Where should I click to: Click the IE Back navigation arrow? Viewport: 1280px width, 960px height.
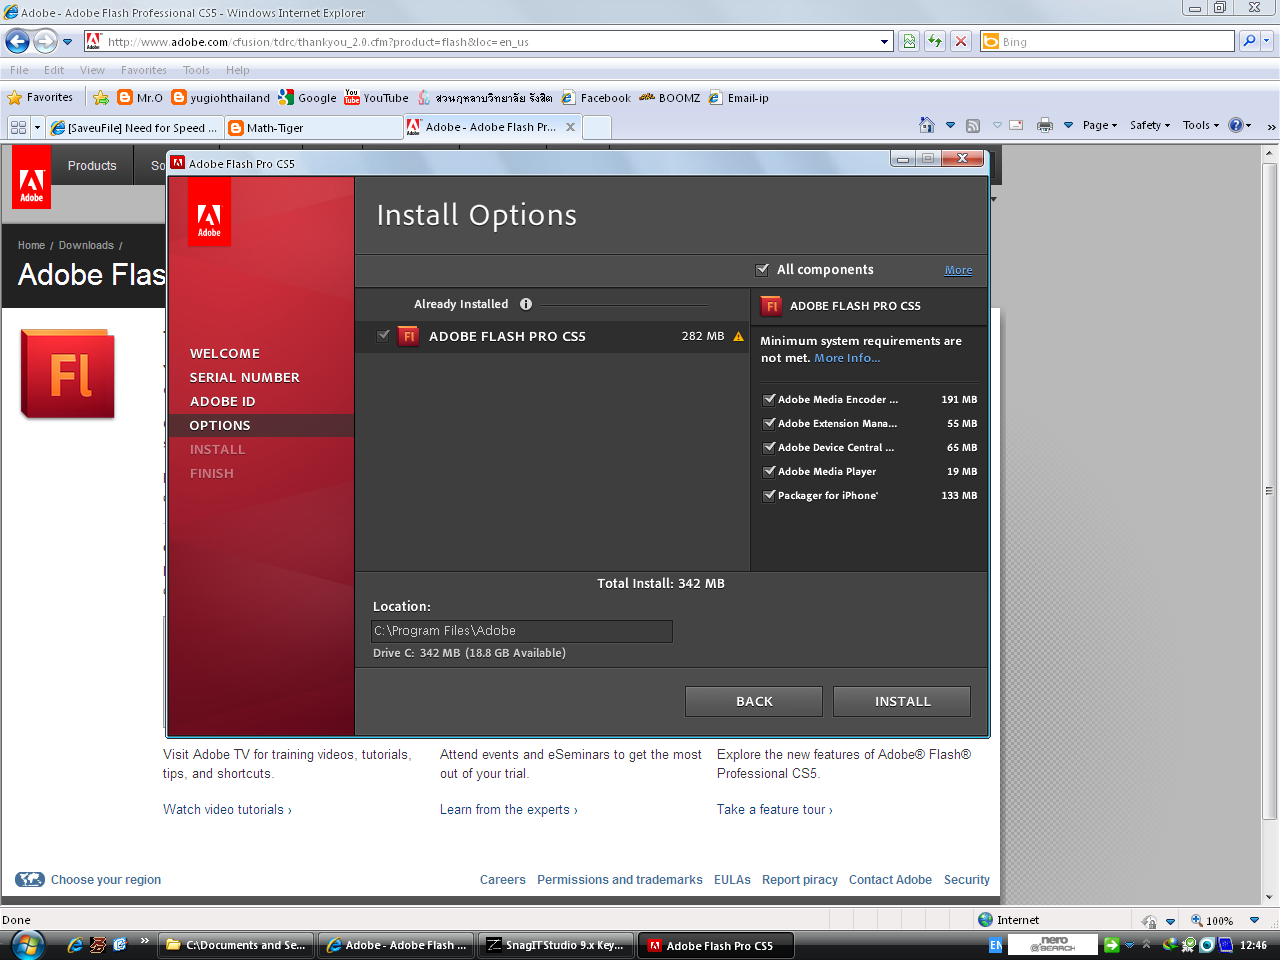[x=17, y=41]
